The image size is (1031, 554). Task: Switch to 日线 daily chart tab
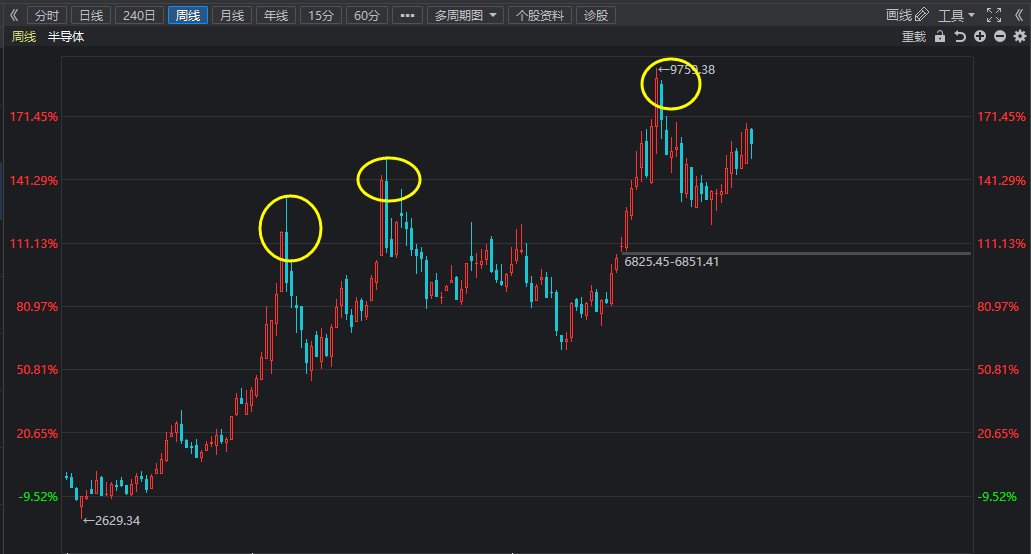[91, 15]
